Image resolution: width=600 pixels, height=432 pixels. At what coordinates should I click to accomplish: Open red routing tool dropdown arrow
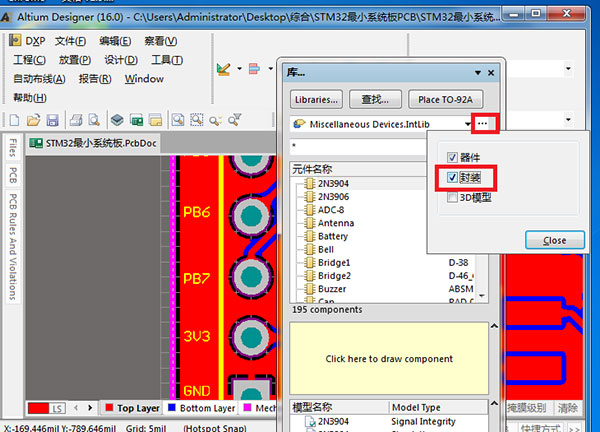(271, 69)
